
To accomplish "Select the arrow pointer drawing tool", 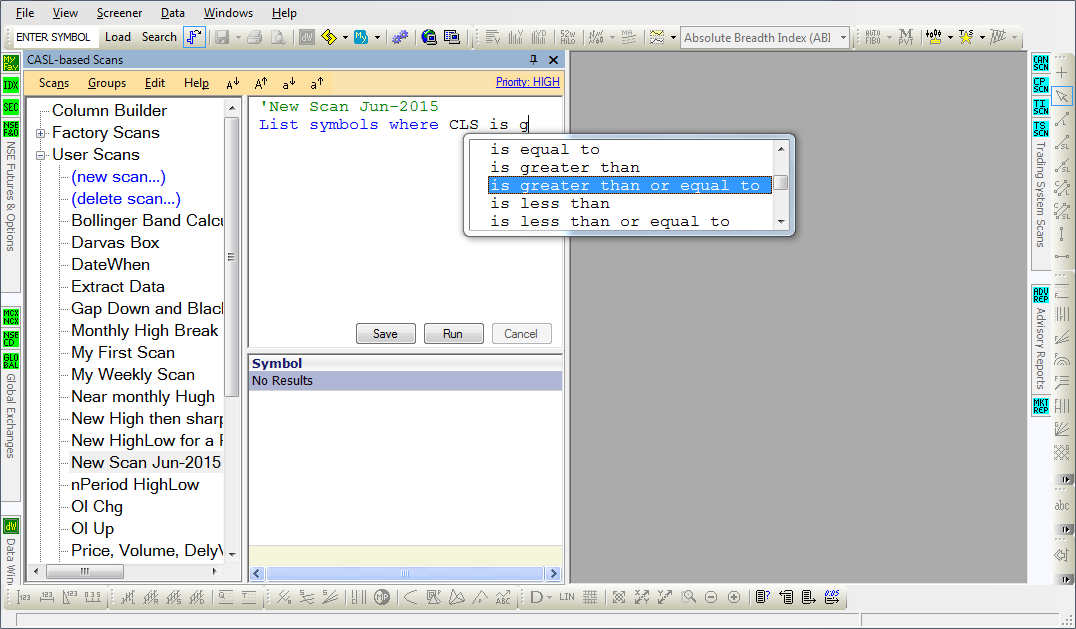I will (x=1062, y=96).
